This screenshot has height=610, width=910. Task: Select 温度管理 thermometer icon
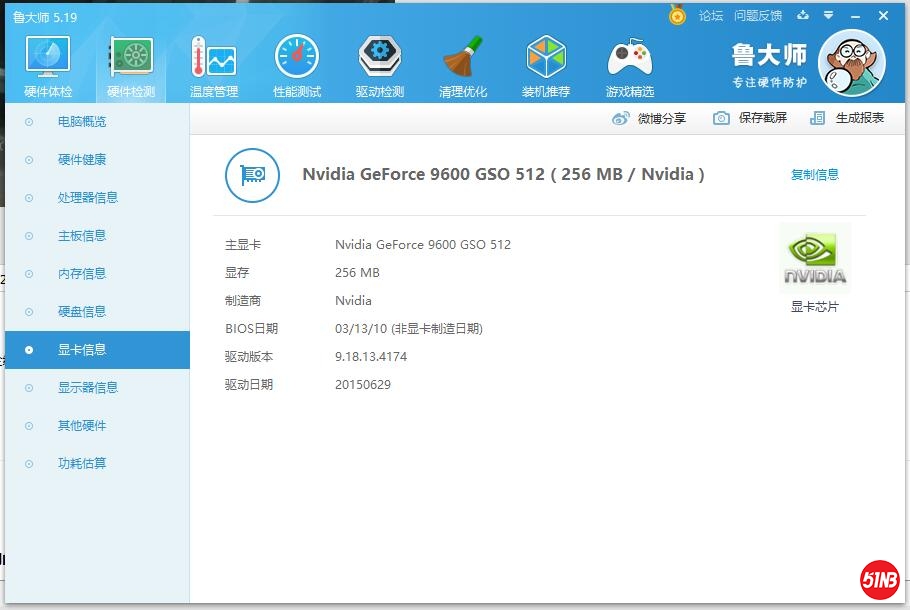pos(214,60)
